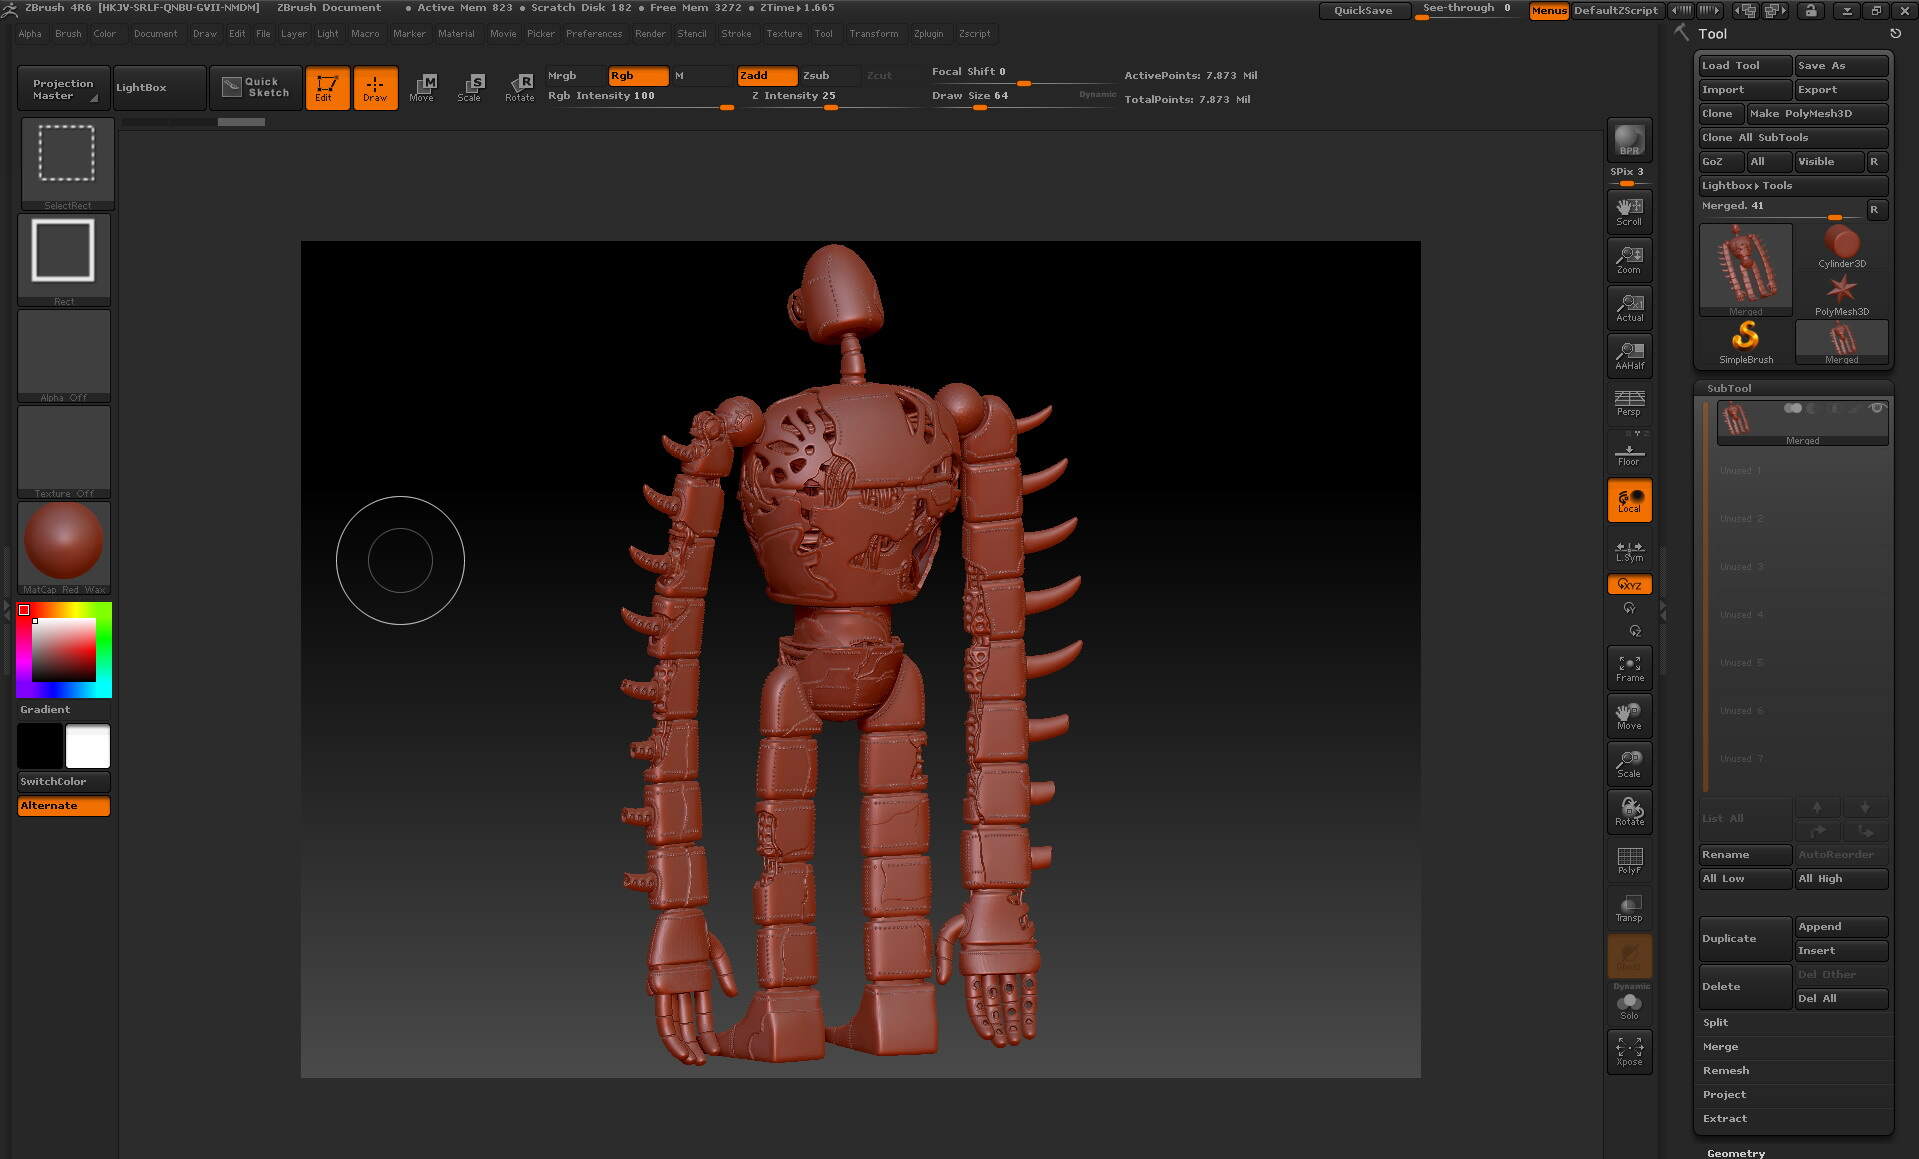This screenshot has height=1159, width=1919.
Task: Open the Rect stroke picker
Action: point(64,260)
